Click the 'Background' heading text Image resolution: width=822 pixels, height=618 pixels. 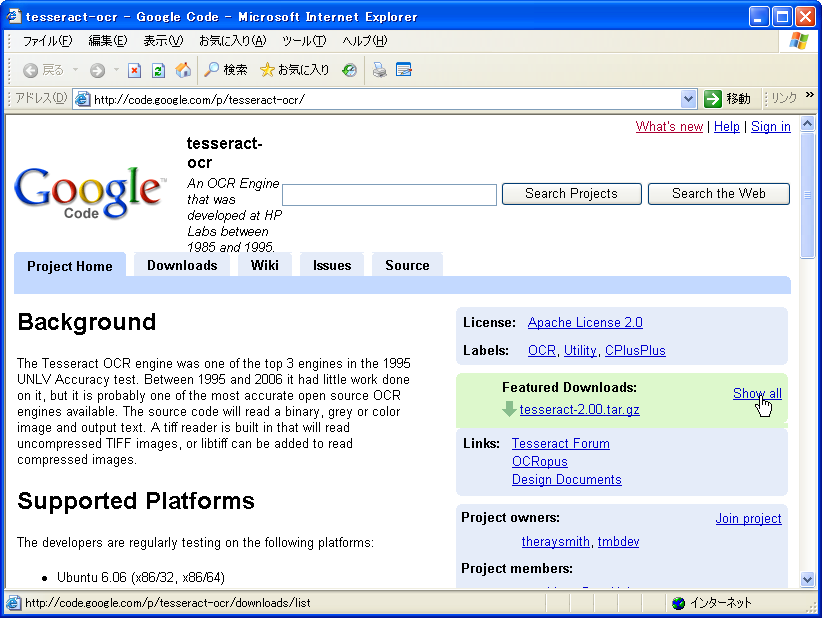[87, 322]
